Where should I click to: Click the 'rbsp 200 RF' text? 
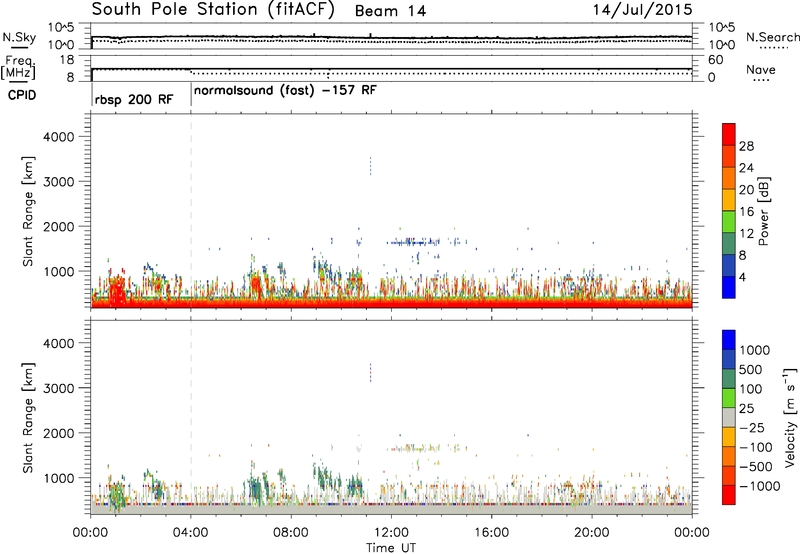pos(134,99)
